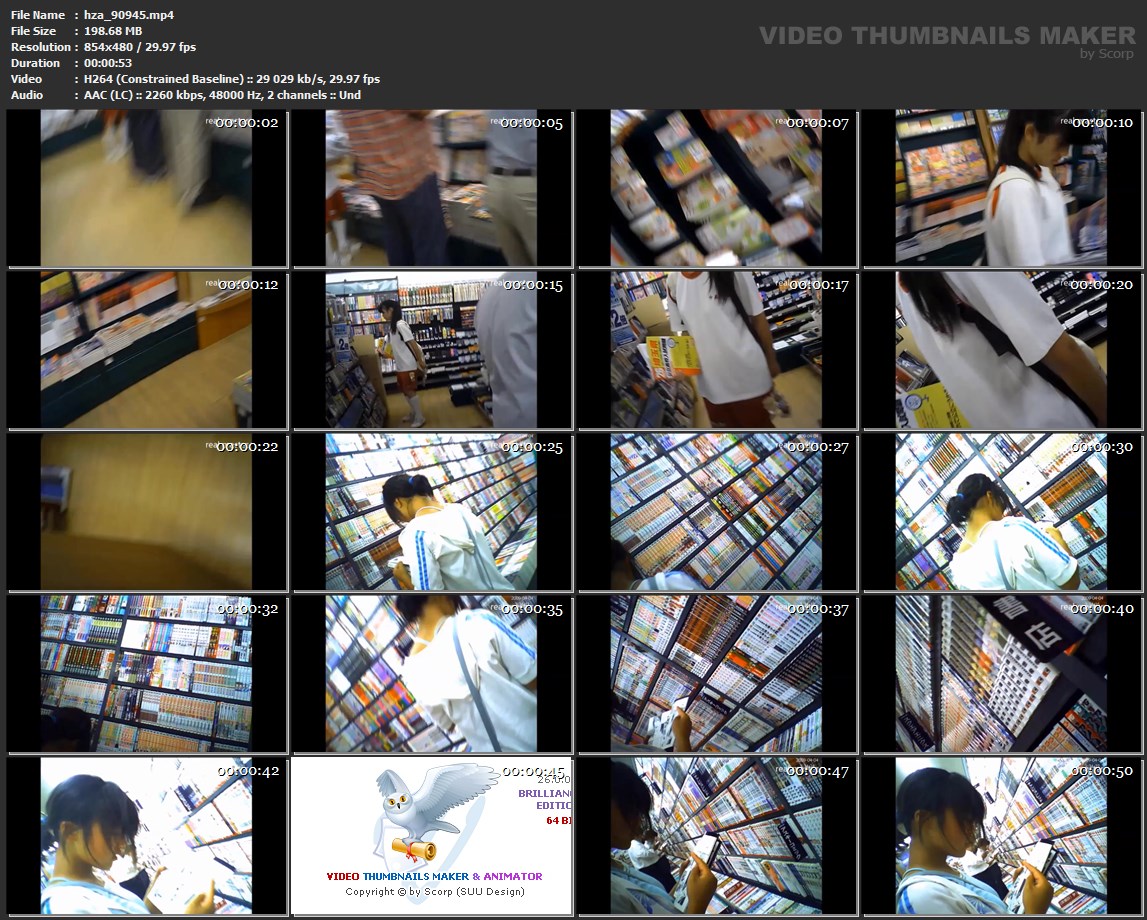1147x920 pixels.
Task: Open the thumbnail at timestamp 00:00:05
Action: click(x=432, y=188)
